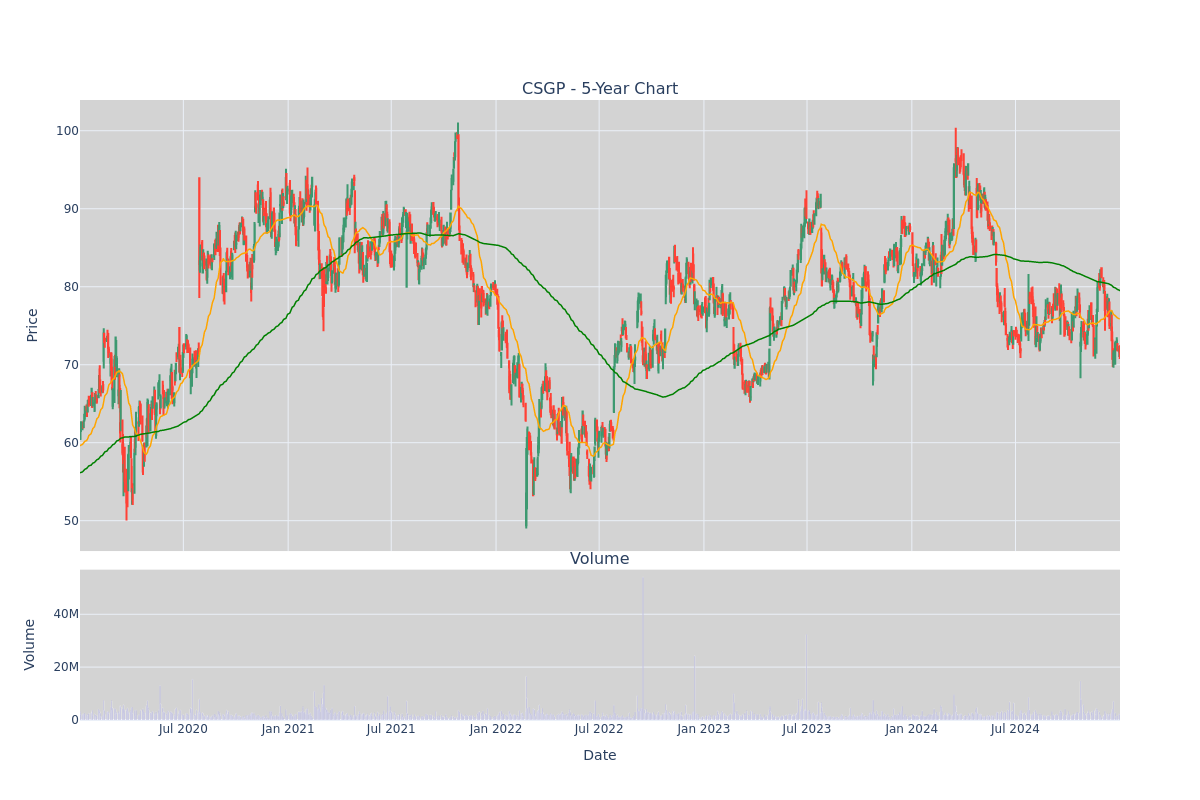
Task: Click the chart title CSGP - 5-Year Chart
Action: 600,89
